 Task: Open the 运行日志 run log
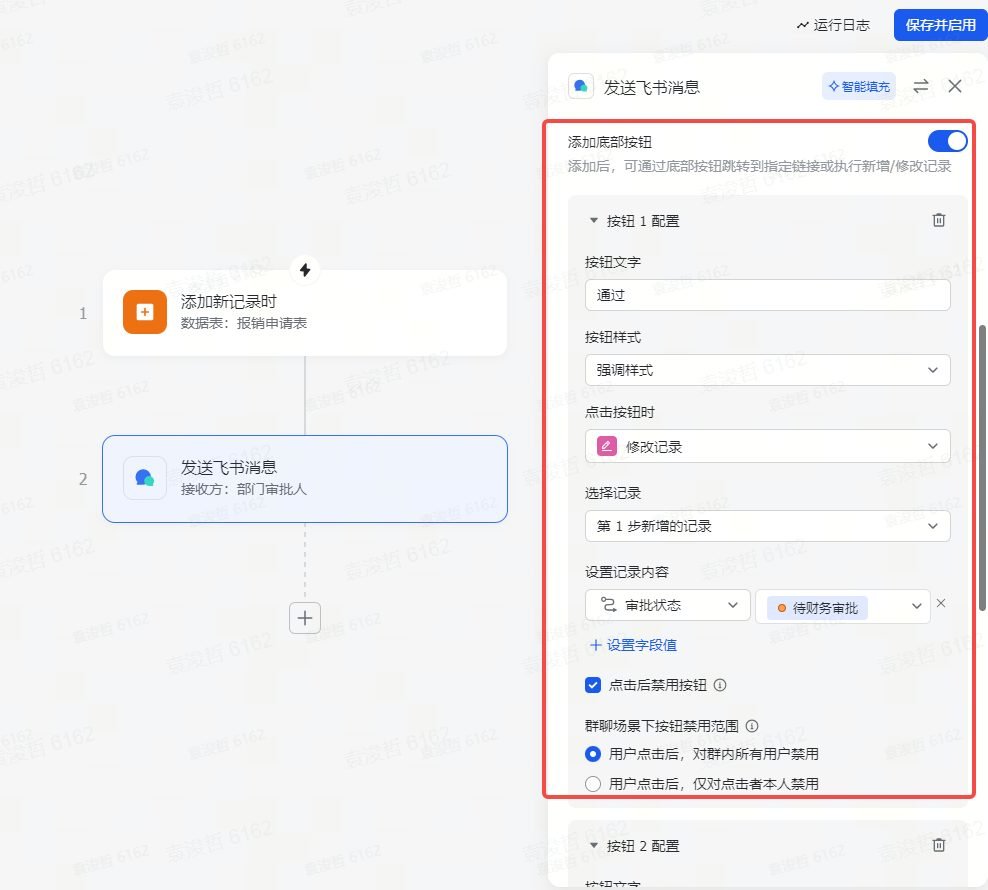coord(833,25)
